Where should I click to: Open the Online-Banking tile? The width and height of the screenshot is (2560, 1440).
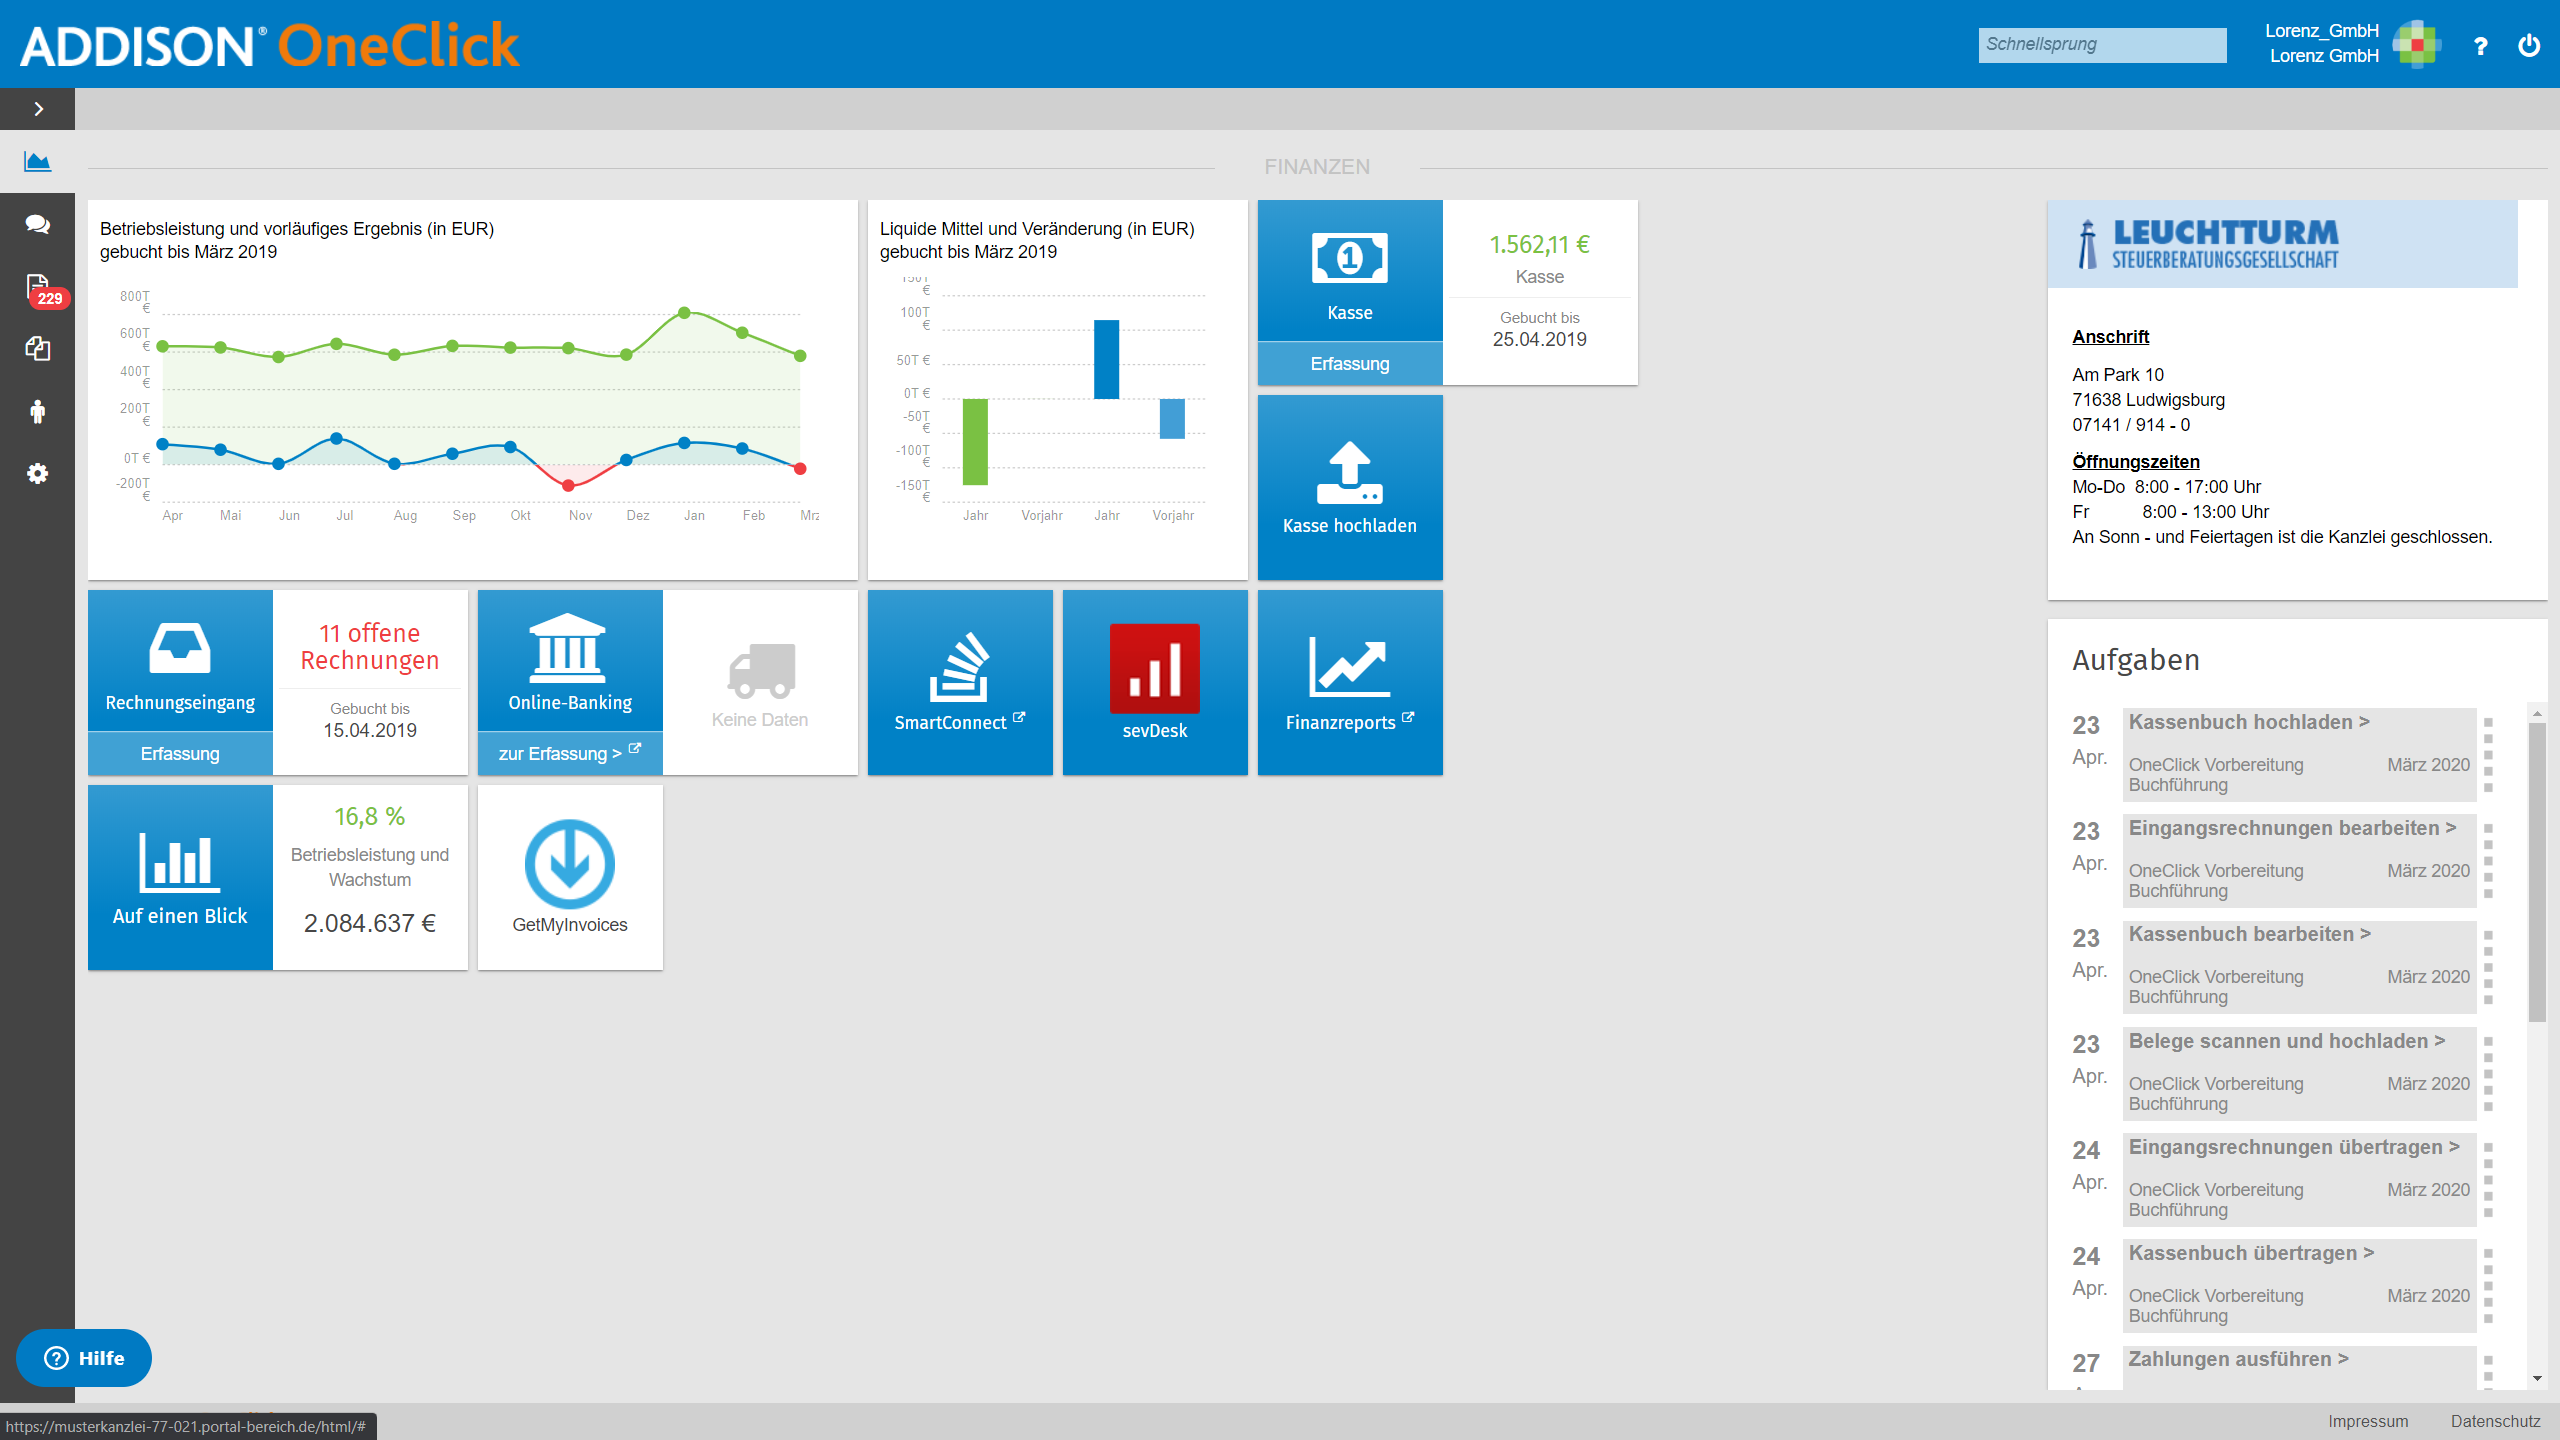coord(570,660)
